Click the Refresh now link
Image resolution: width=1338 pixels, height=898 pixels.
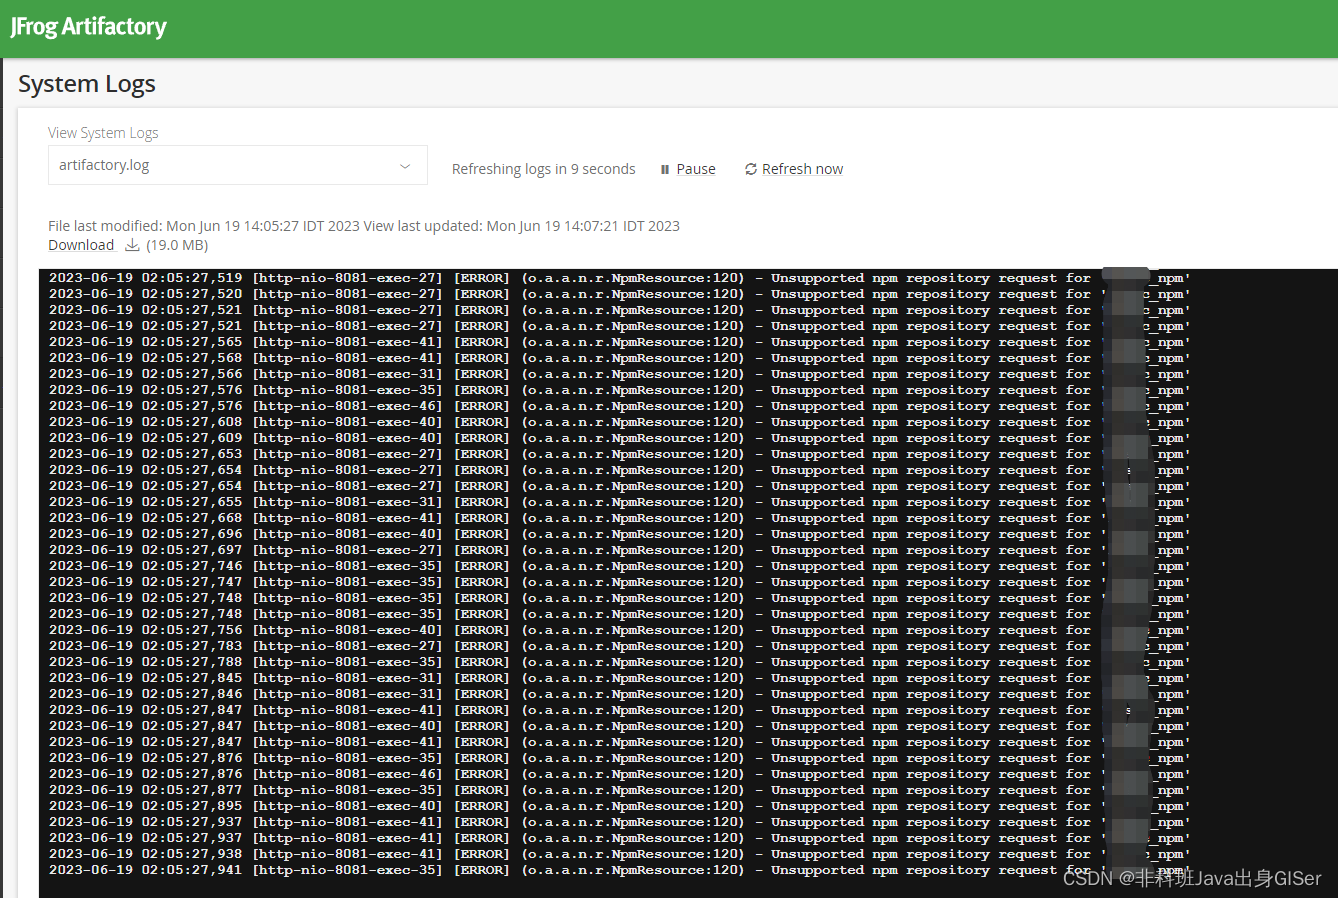point(802,169)
